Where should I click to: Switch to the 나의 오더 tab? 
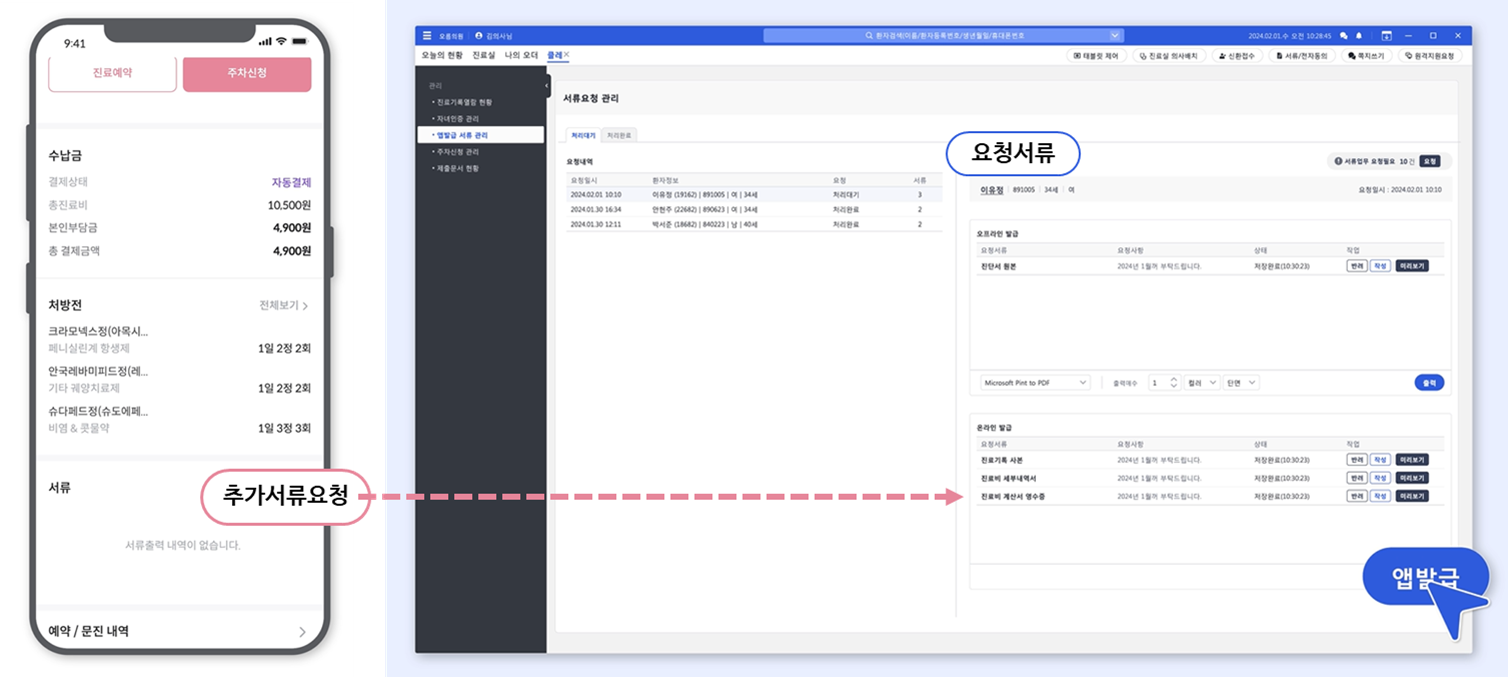coord(522,55)
